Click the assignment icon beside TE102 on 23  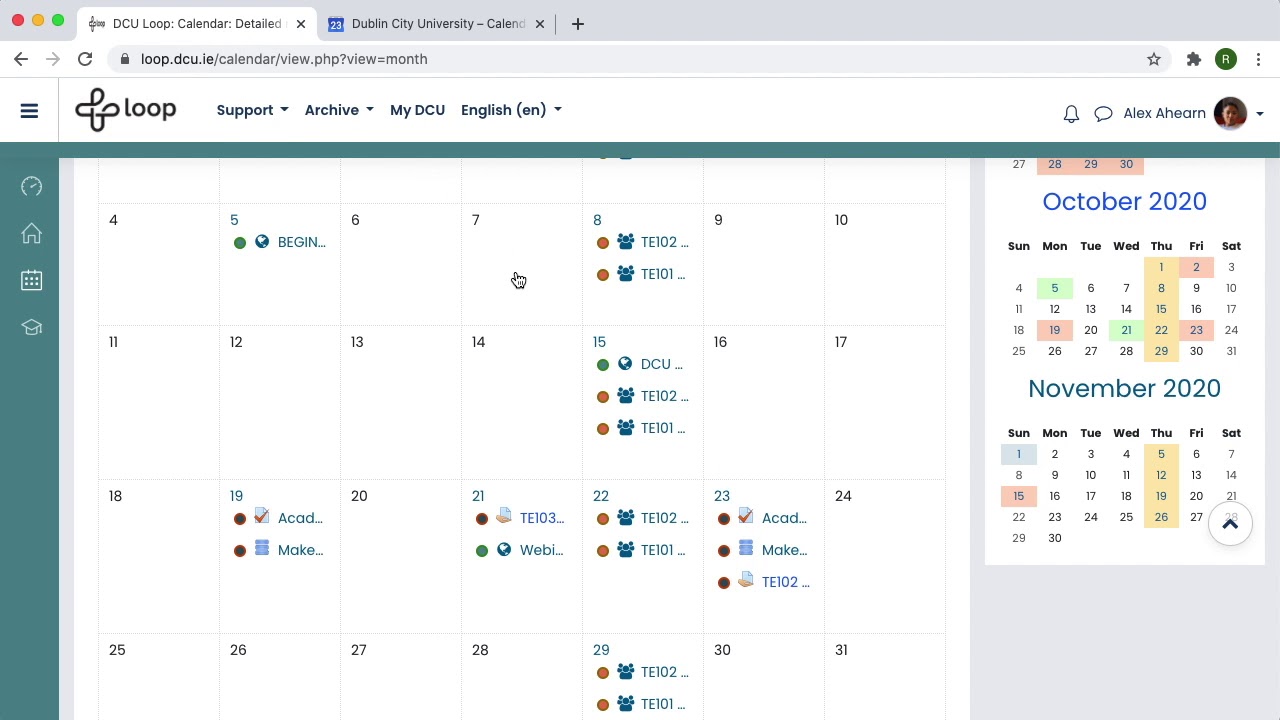pyautogui.click(x=746, y=580)
